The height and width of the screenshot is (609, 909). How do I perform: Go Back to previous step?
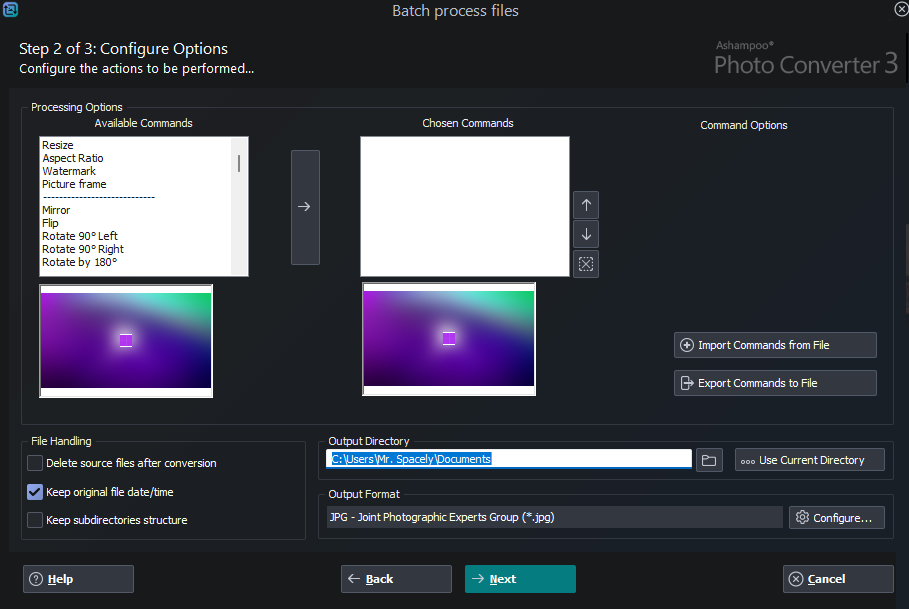click(396, 579)
